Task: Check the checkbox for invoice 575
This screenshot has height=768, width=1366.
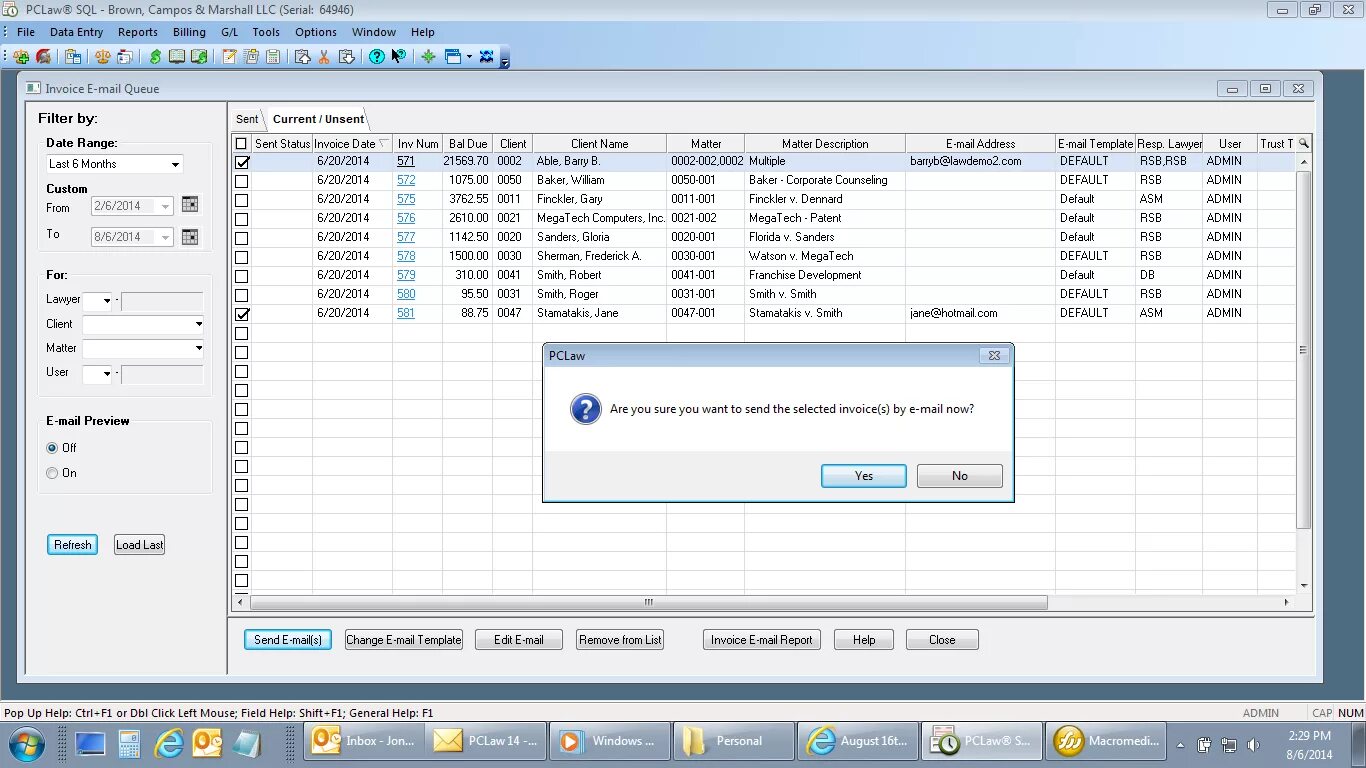Action: click(x=241, y=200)
